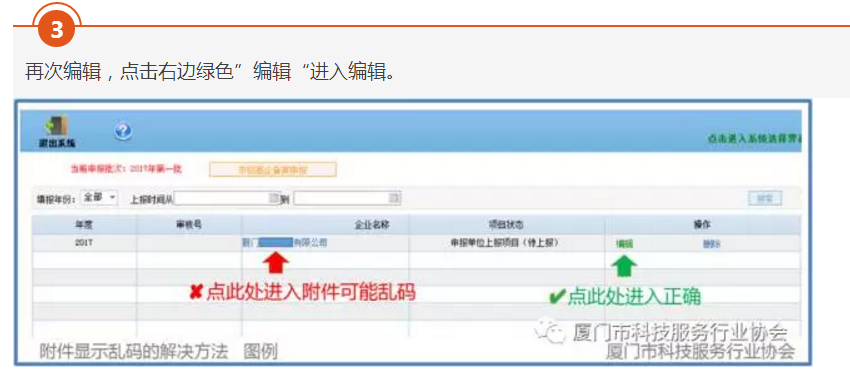This screenshot has width=850, height=375.
Task: Select the 2017 year cell in table
Action: point(84,243)
